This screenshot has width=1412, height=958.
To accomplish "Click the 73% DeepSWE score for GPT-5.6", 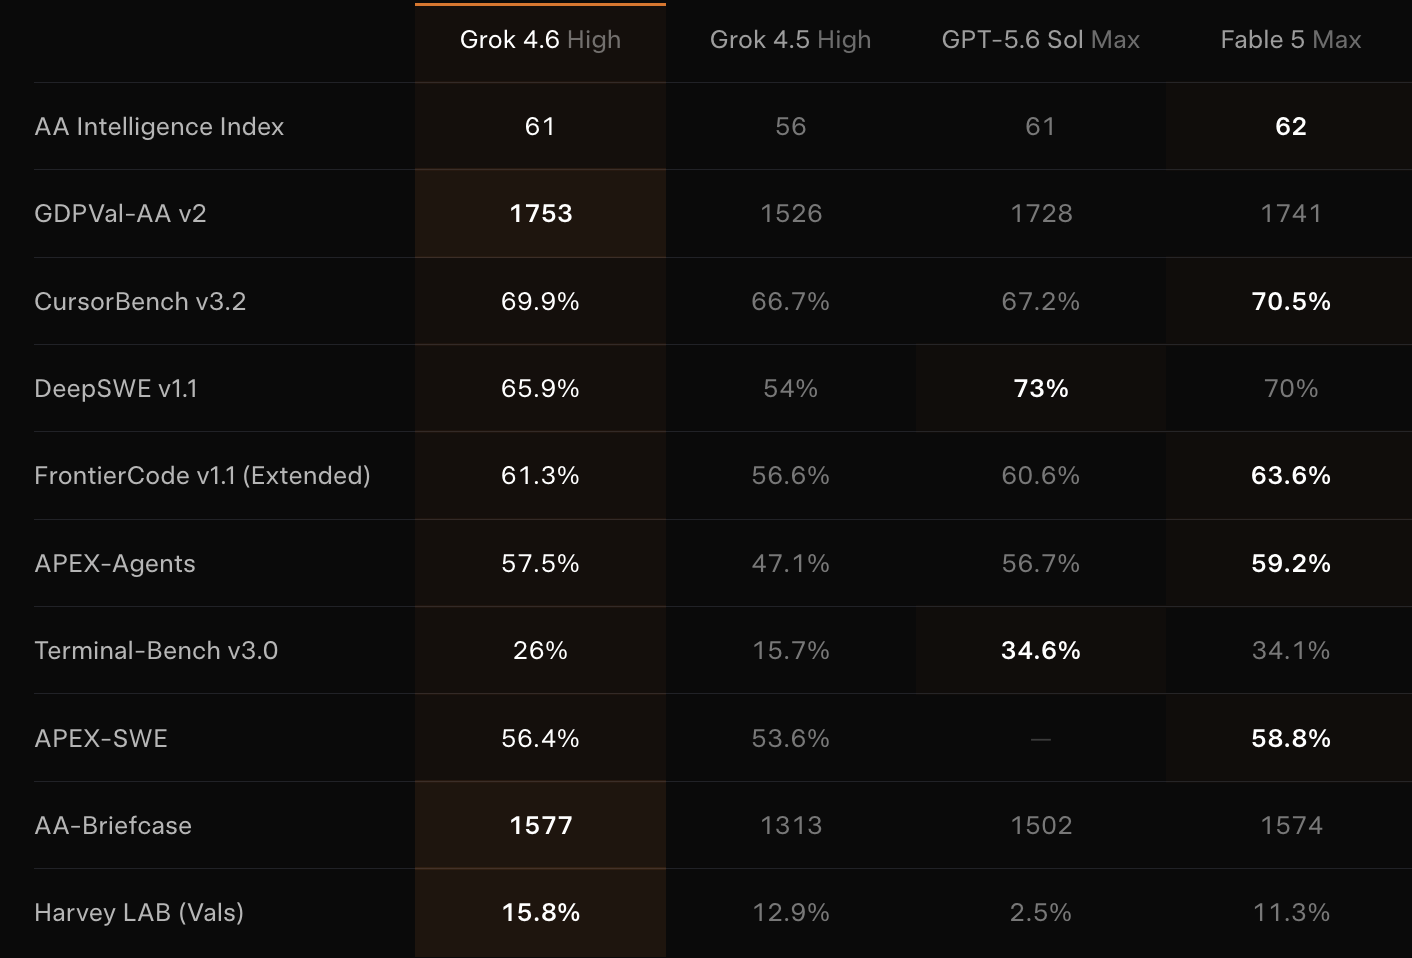I will (1041, 388).
